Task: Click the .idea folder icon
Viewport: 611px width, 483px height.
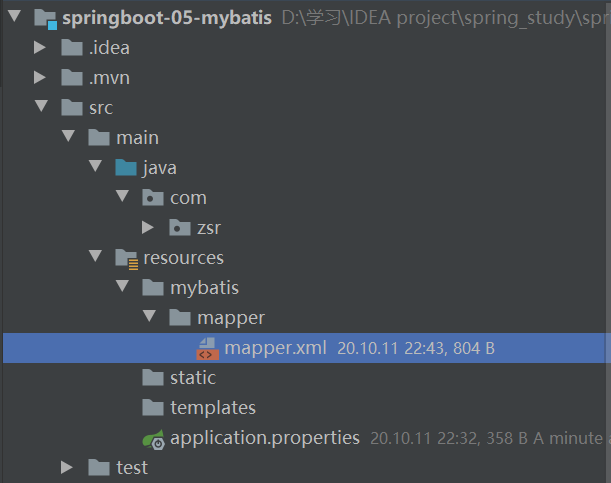Action: click(71, 48)
